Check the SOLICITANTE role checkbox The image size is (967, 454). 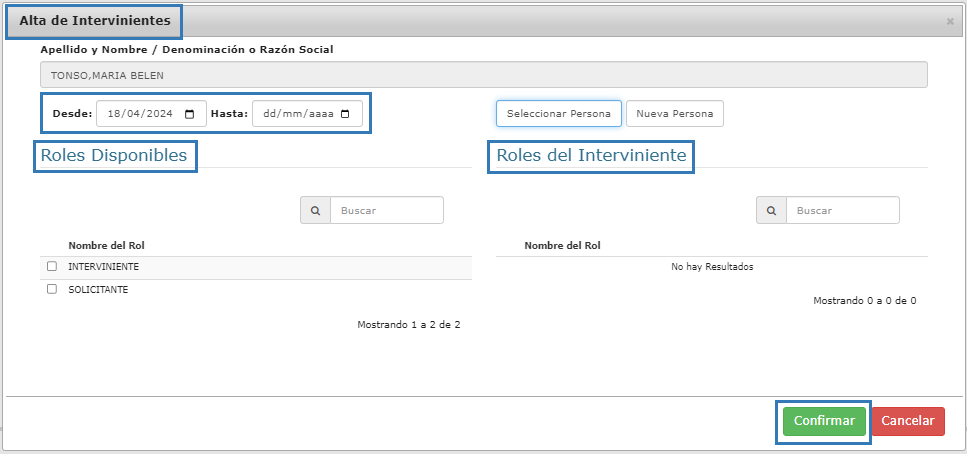click(52, 289)
